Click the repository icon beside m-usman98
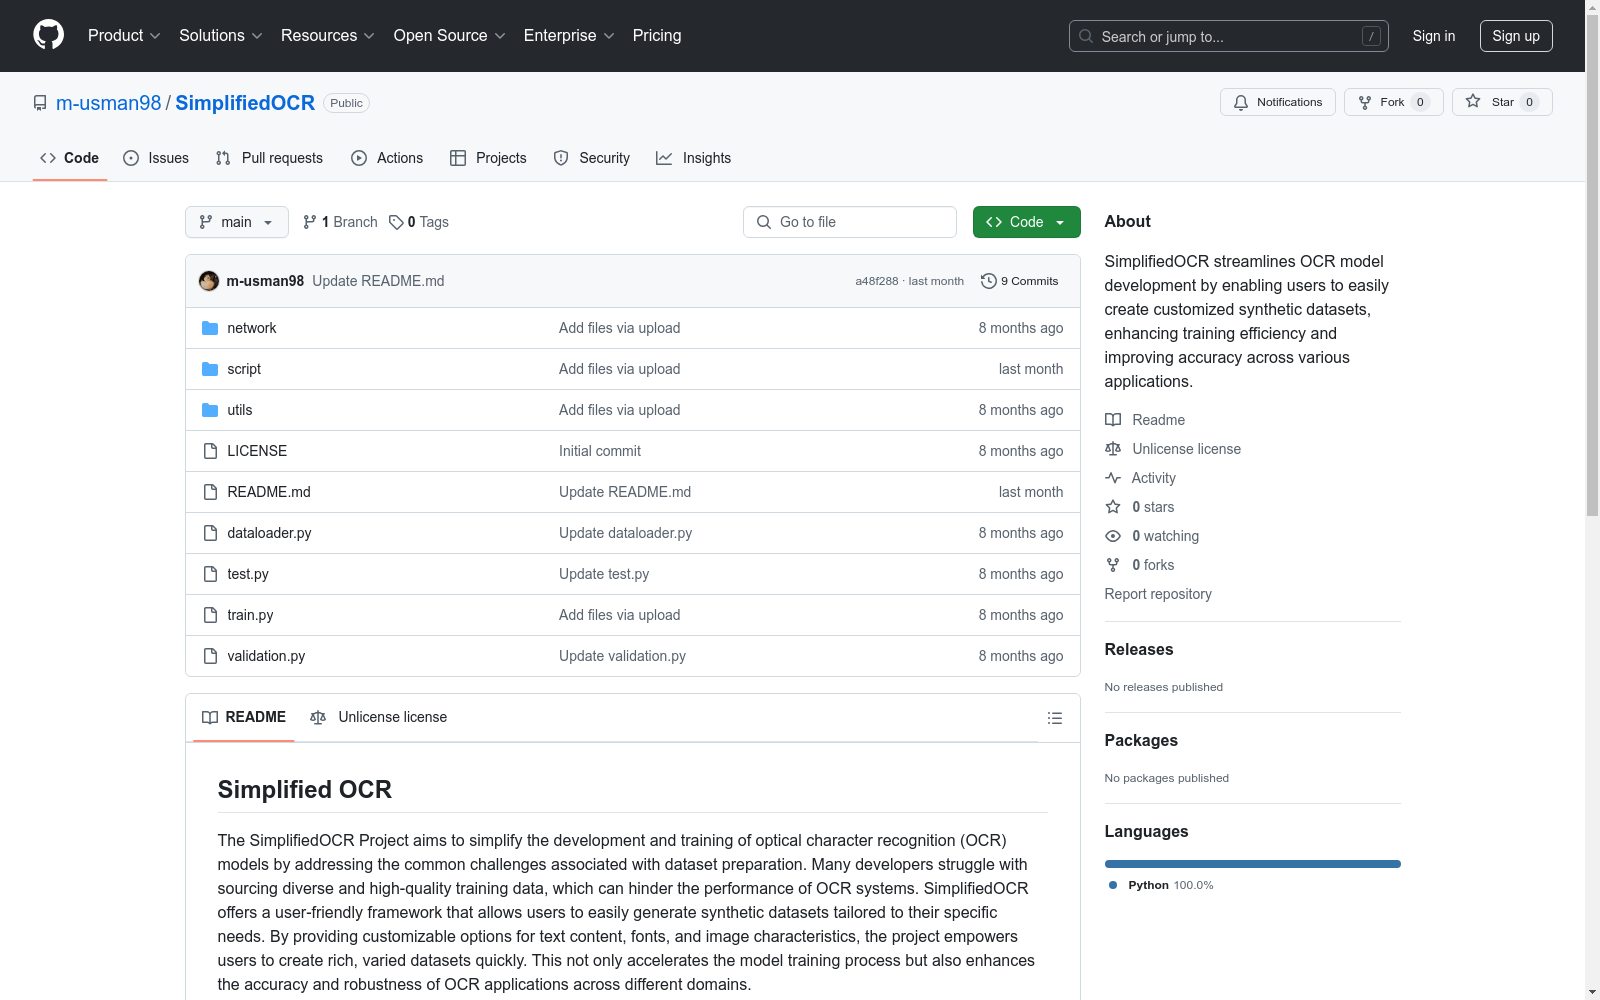1600x1000 pixels. tap(40, 103)
